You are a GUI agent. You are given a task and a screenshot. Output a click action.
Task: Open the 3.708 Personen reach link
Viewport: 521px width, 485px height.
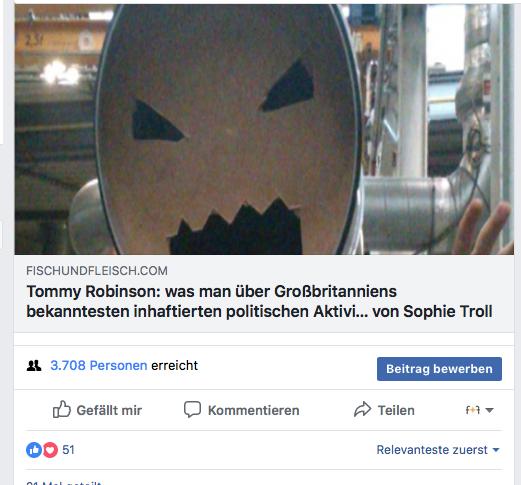99,366
